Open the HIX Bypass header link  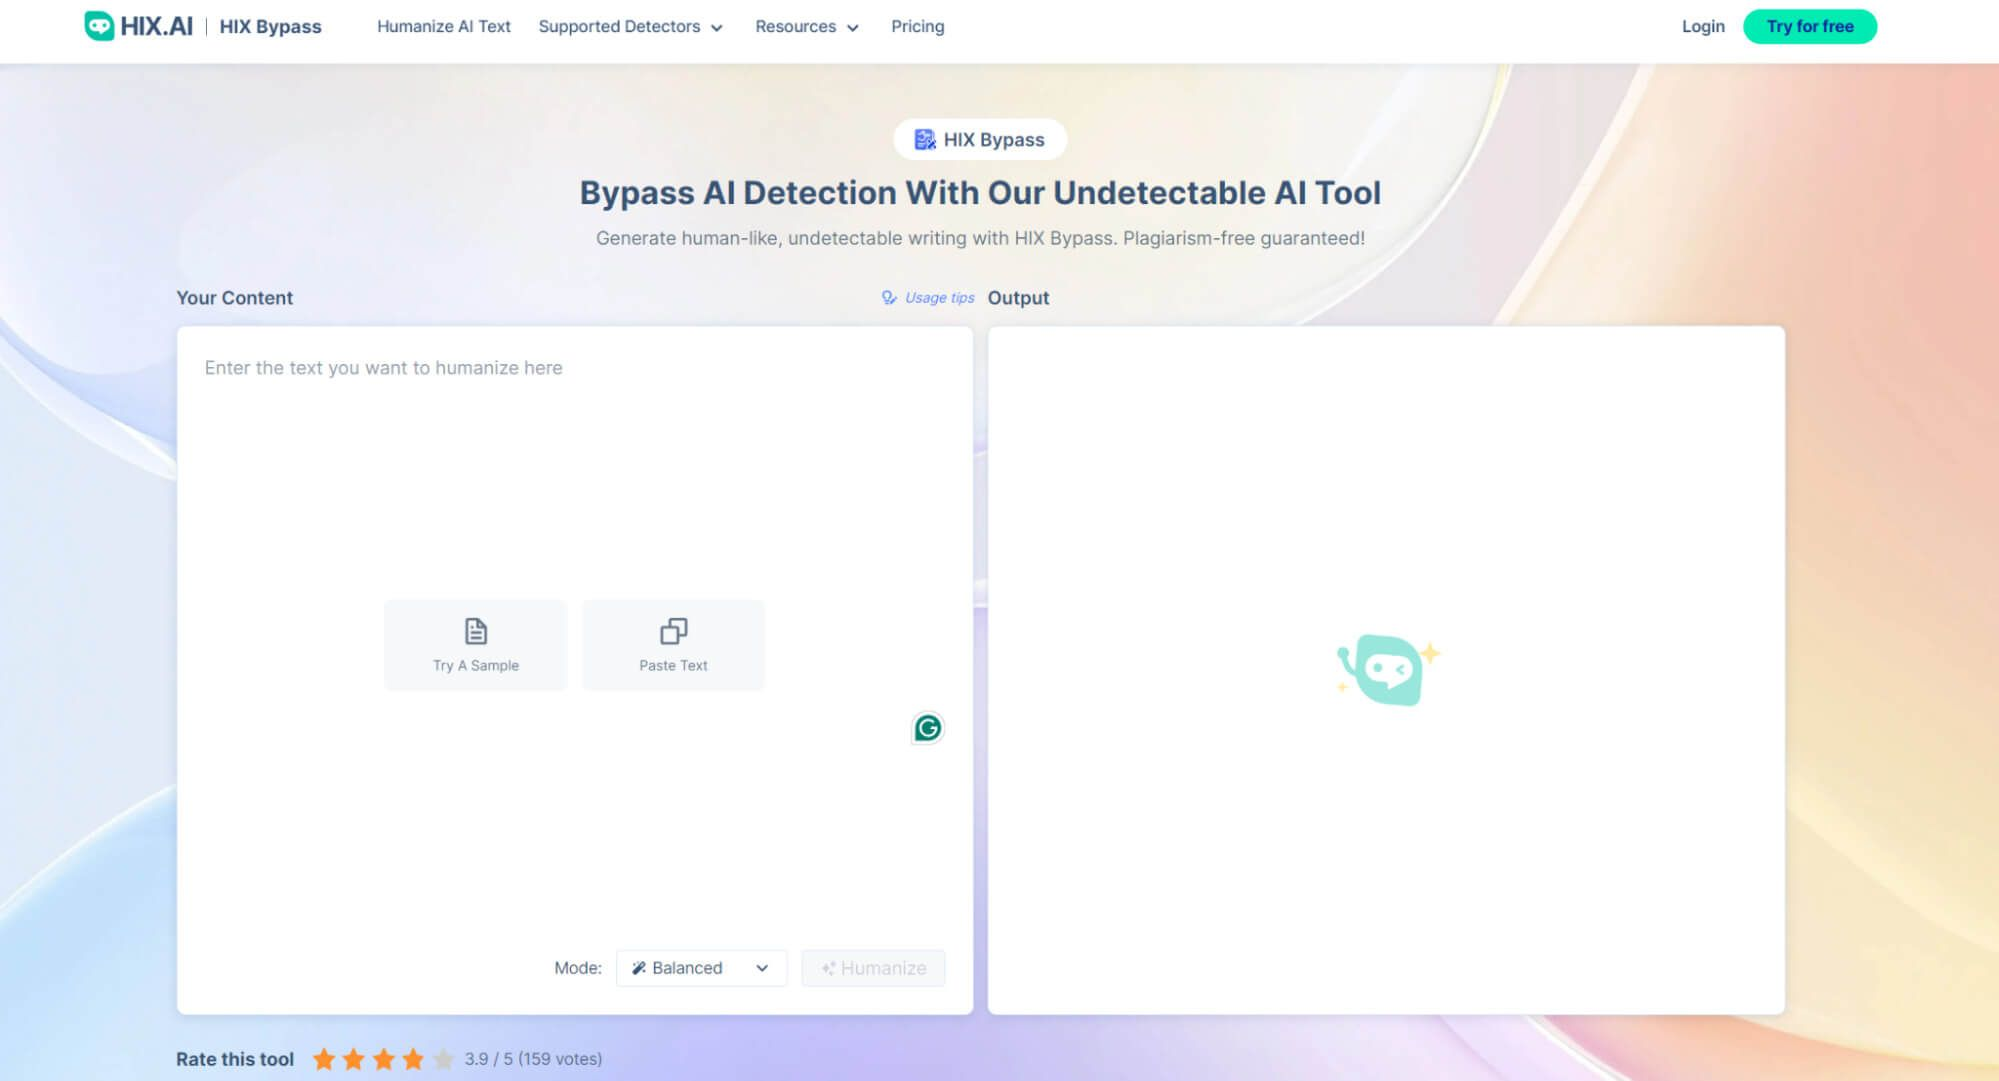point(270,27)
